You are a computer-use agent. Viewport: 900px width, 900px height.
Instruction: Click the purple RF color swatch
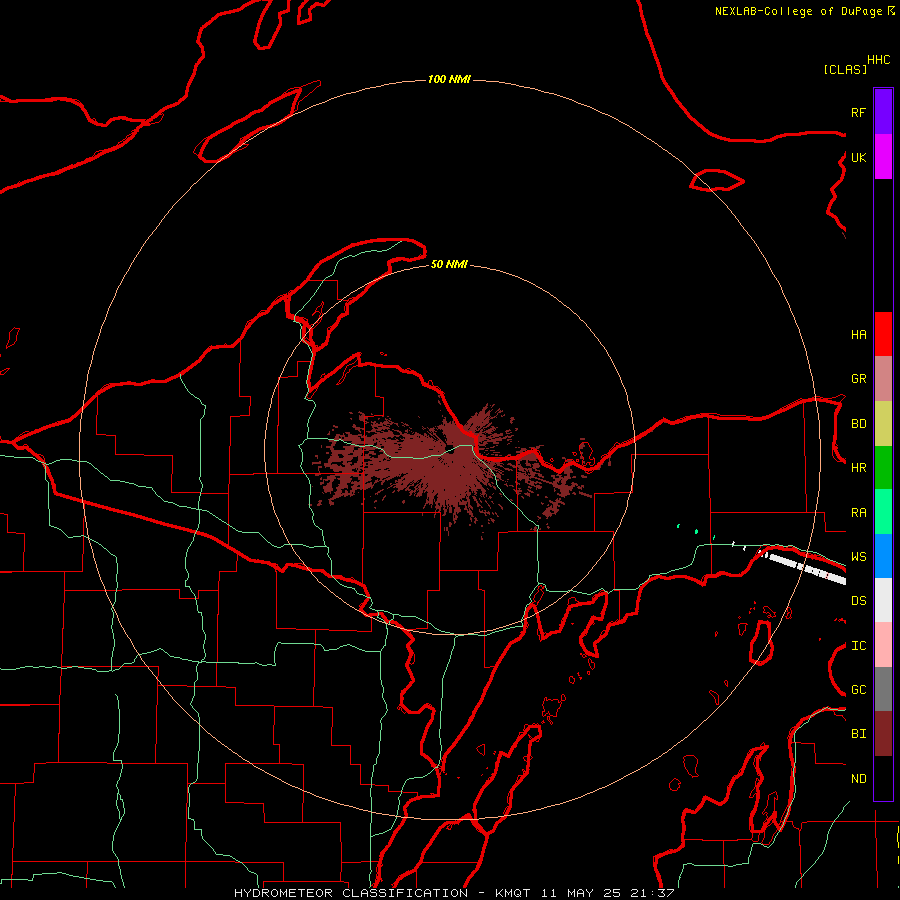883,112
